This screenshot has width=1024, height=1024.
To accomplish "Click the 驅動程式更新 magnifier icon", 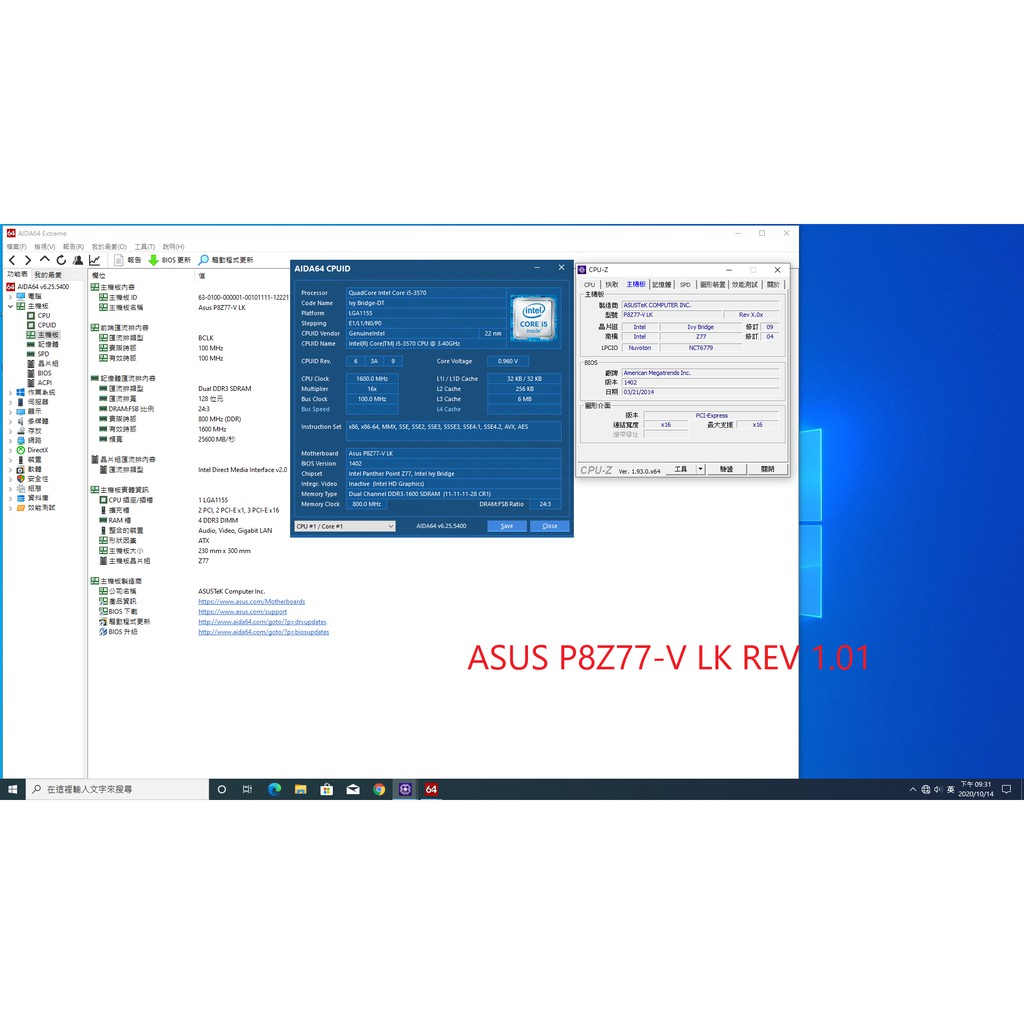I will [x=203, y=260].
